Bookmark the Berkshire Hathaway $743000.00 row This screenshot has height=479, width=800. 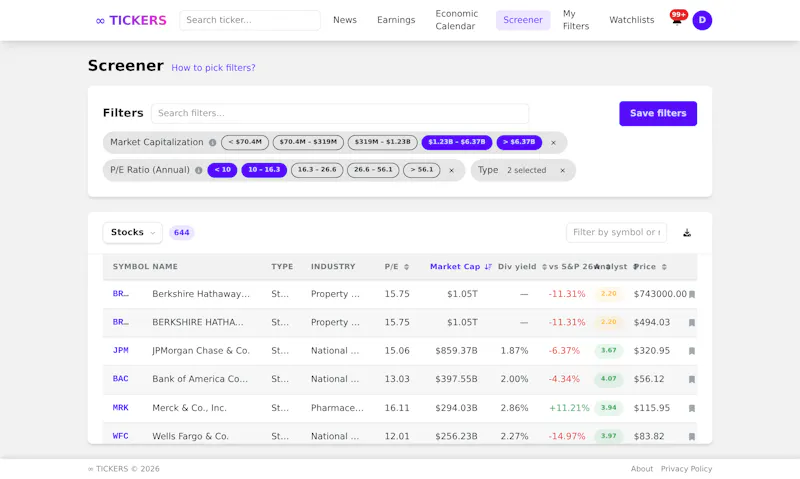click(x=692, y=294)
